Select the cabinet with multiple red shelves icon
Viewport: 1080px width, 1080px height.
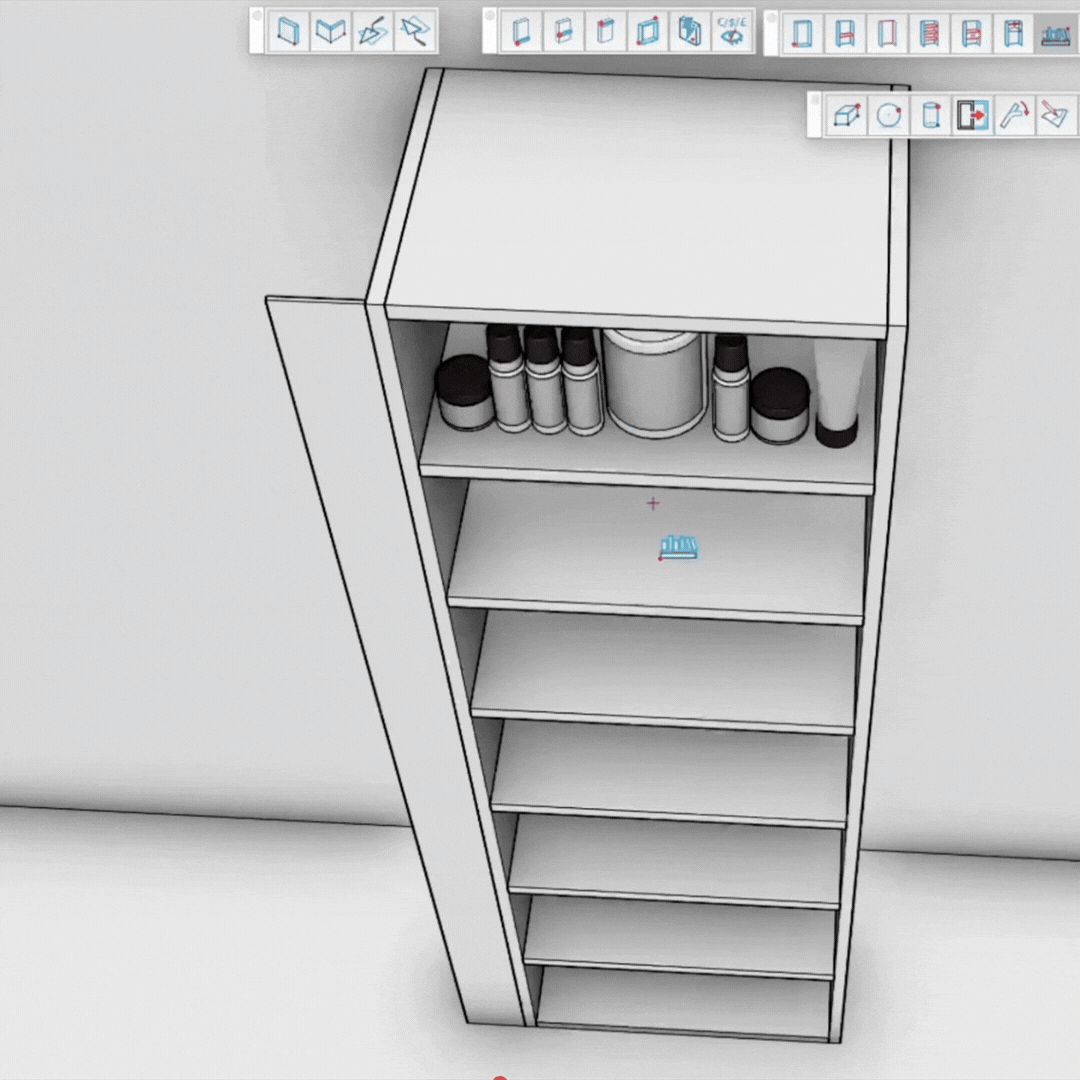tap(929, 34)
